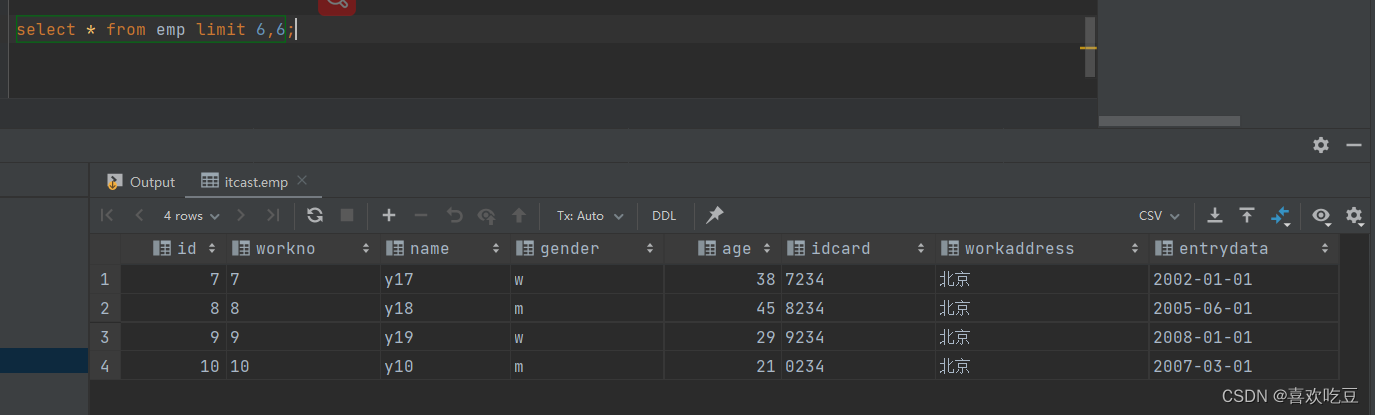Switch to the Output tab
This screenshot has width=1375, height=415.
[x=141, y=182]
